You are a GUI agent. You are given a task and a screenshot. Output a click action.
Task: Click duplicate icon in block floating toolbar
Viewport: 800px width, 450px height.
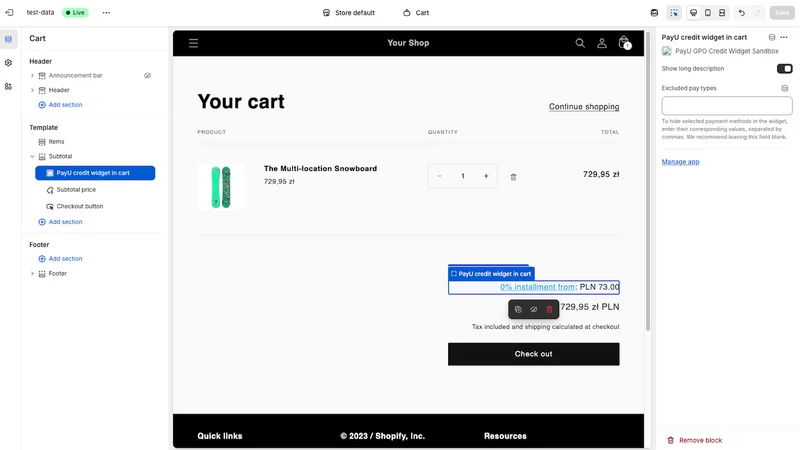click(x=518, y=309)
